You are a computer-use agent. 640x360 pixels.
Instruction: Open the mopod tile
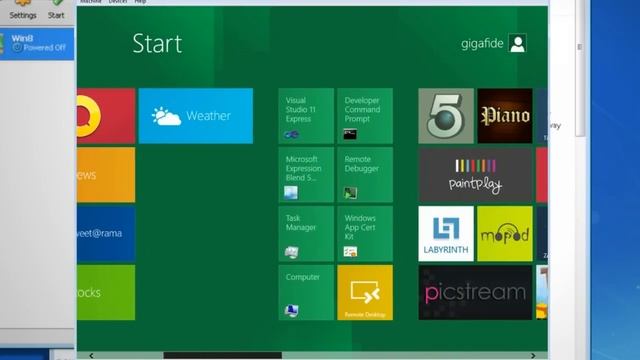pos(505,233)
